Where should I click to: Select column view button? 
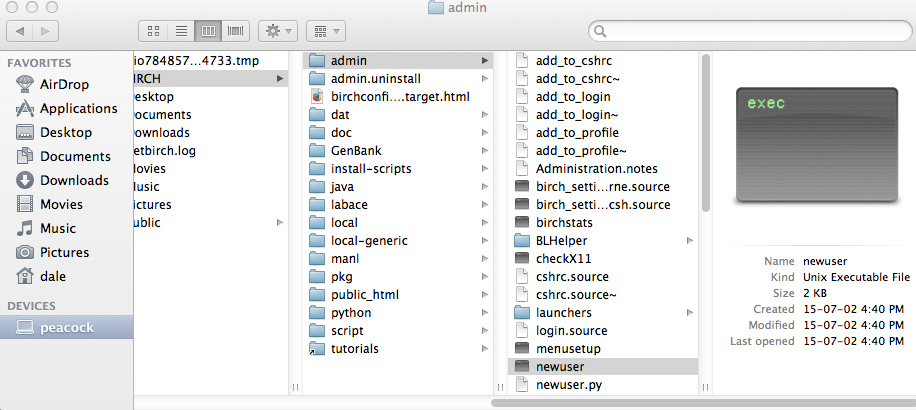(x=208, y=31)
